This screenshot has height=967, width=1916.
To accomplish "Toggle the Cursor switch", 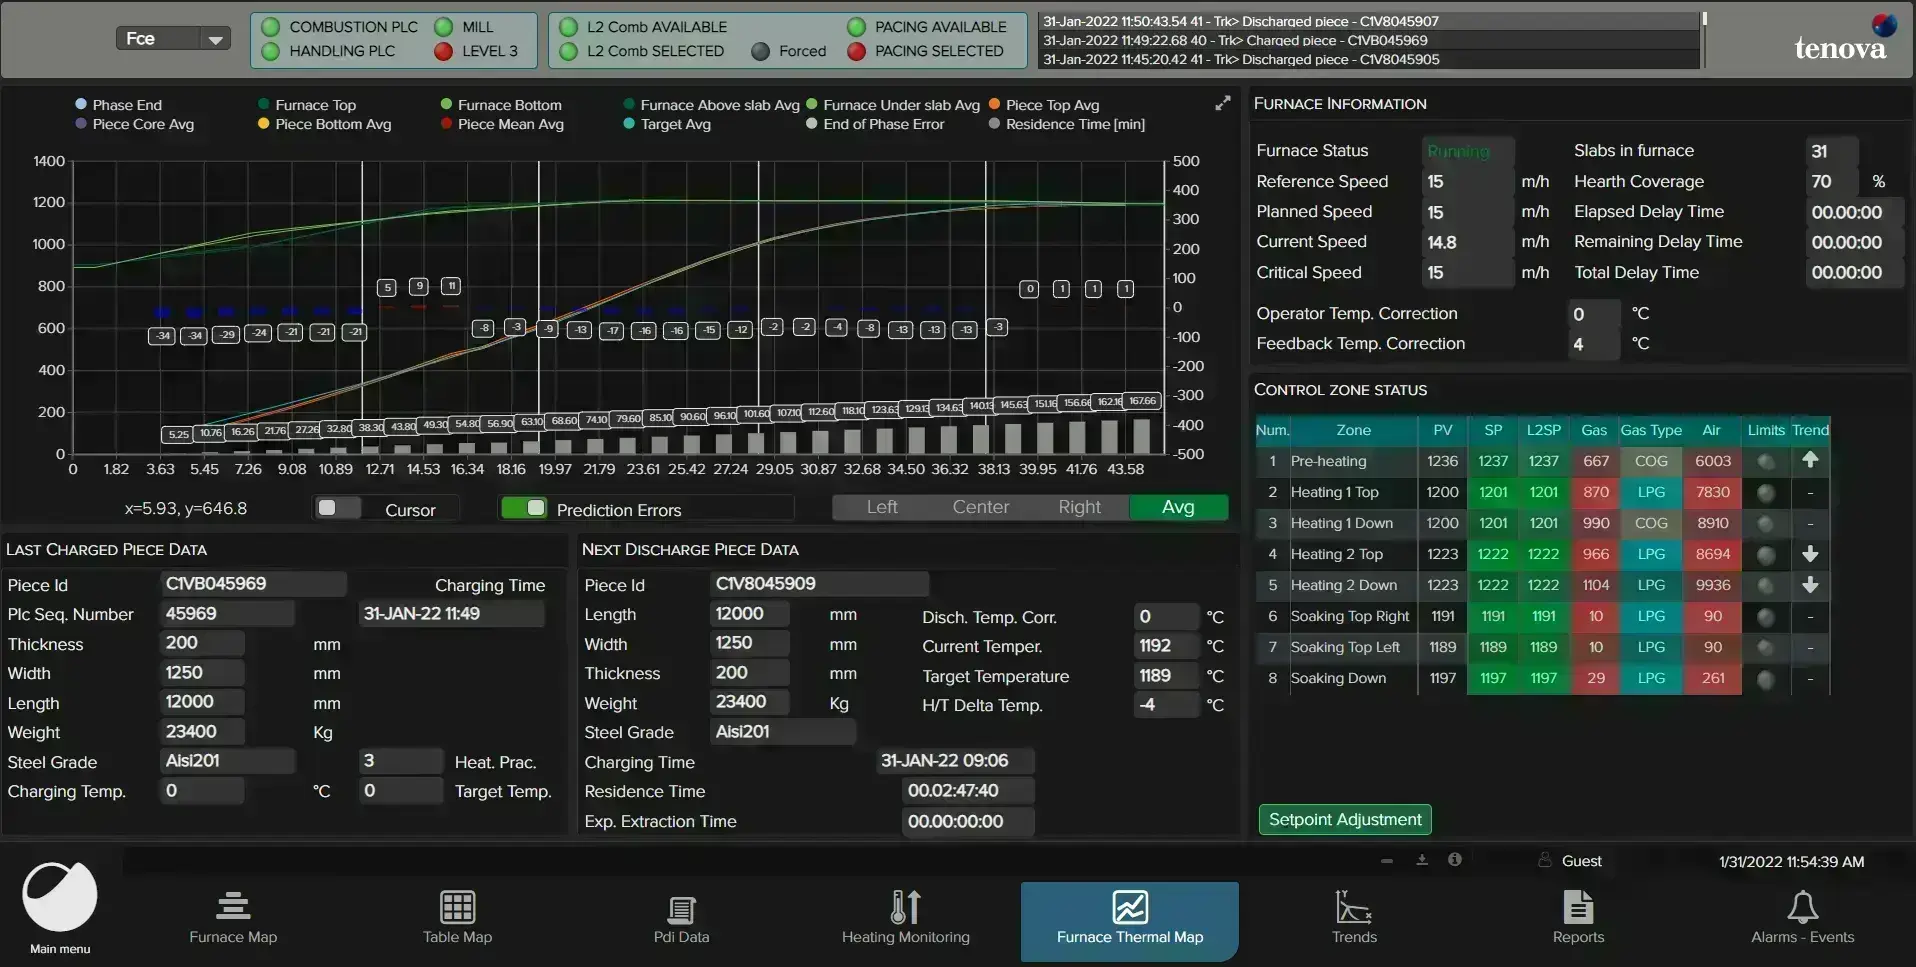I will pos(337,508).
